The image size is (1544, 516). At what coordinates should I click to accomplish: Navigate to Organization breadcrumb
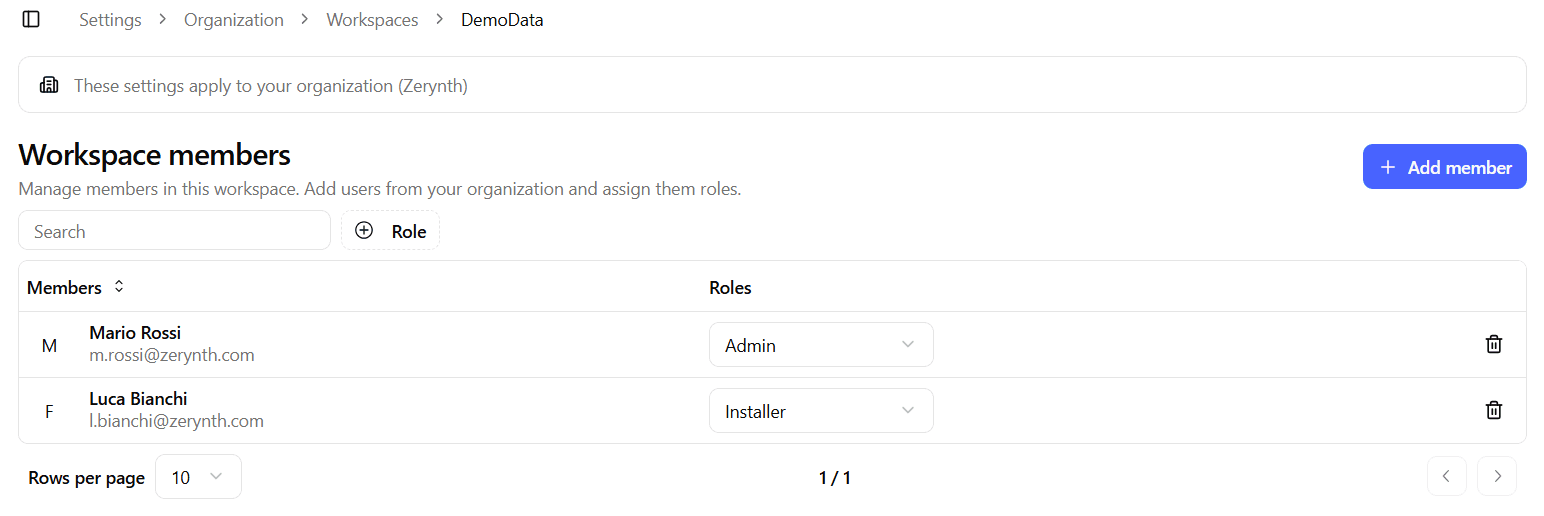[233, 20]
